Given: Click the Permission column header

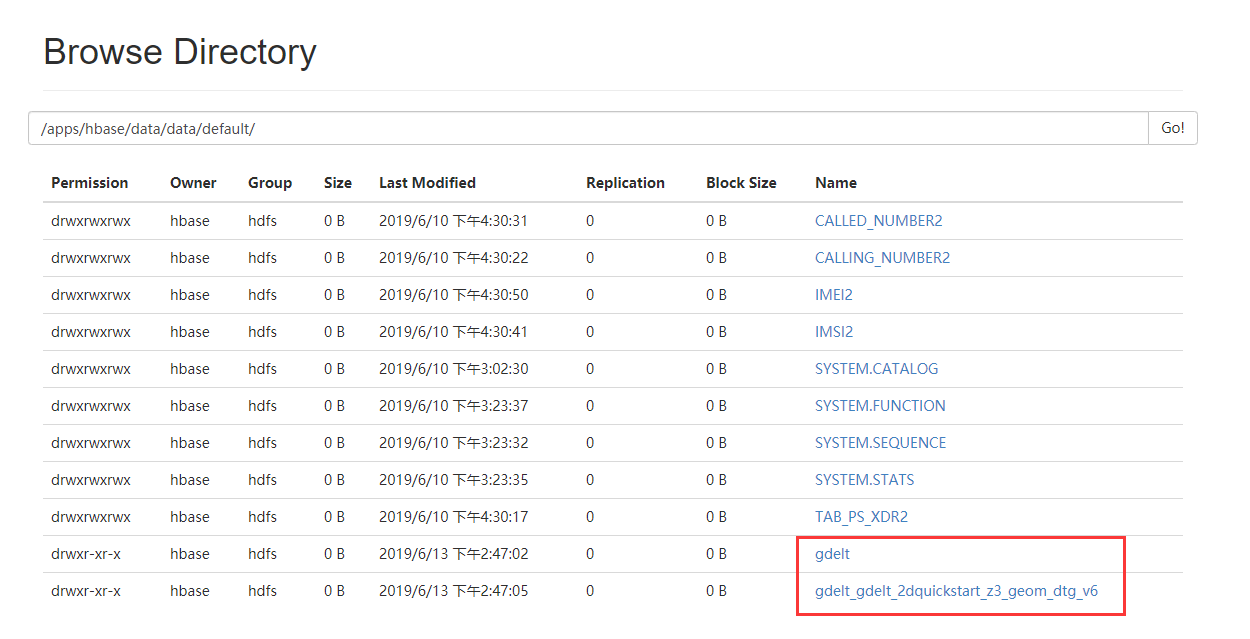Looking at the screenshot, I should pyautogui.click(x=90, y=183).
